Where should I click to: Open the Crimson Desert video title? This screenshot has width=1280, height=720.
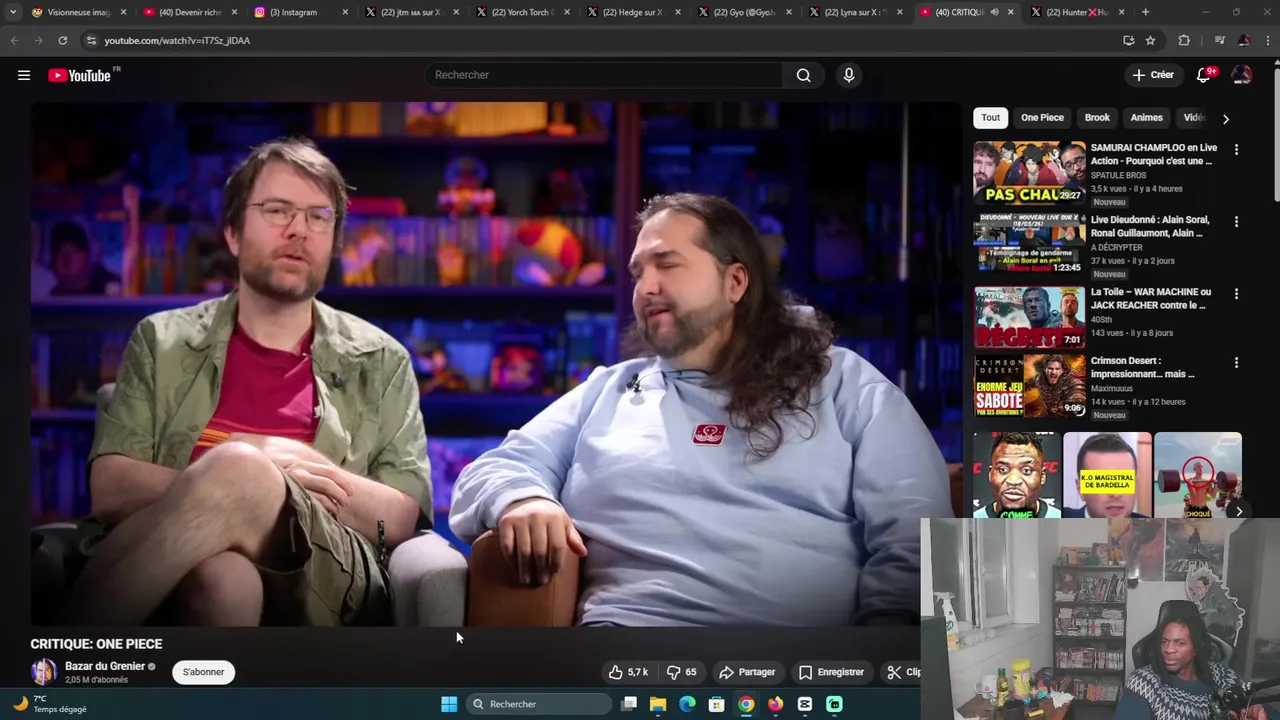[x=1143, y=367]
